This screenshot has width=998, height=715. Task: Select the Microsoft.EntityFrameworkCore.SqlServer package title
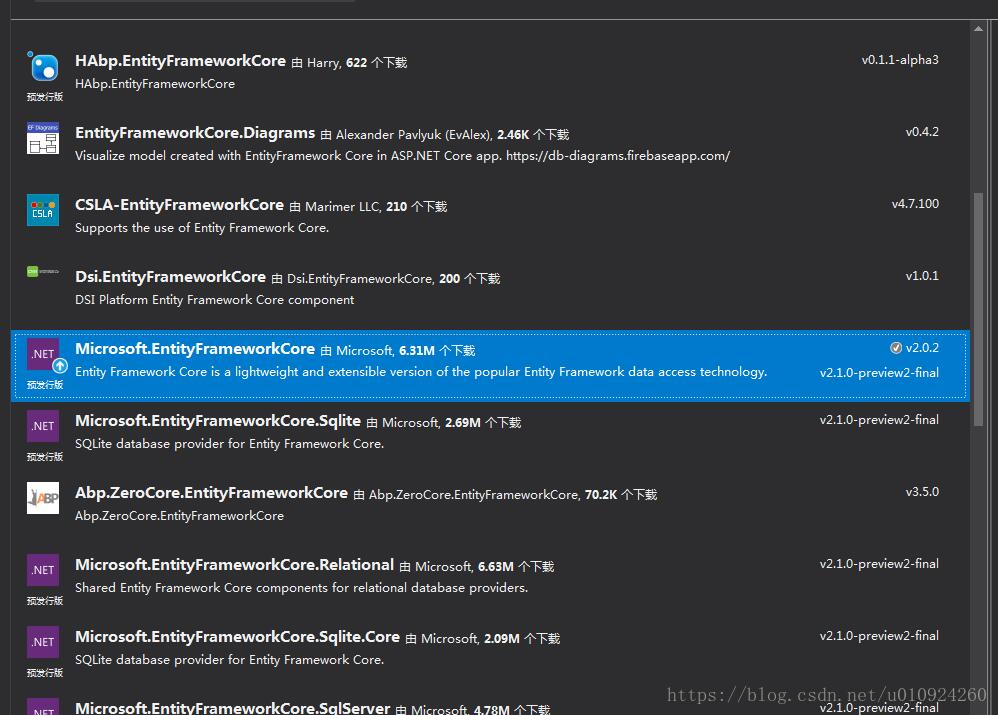point(232,707)
